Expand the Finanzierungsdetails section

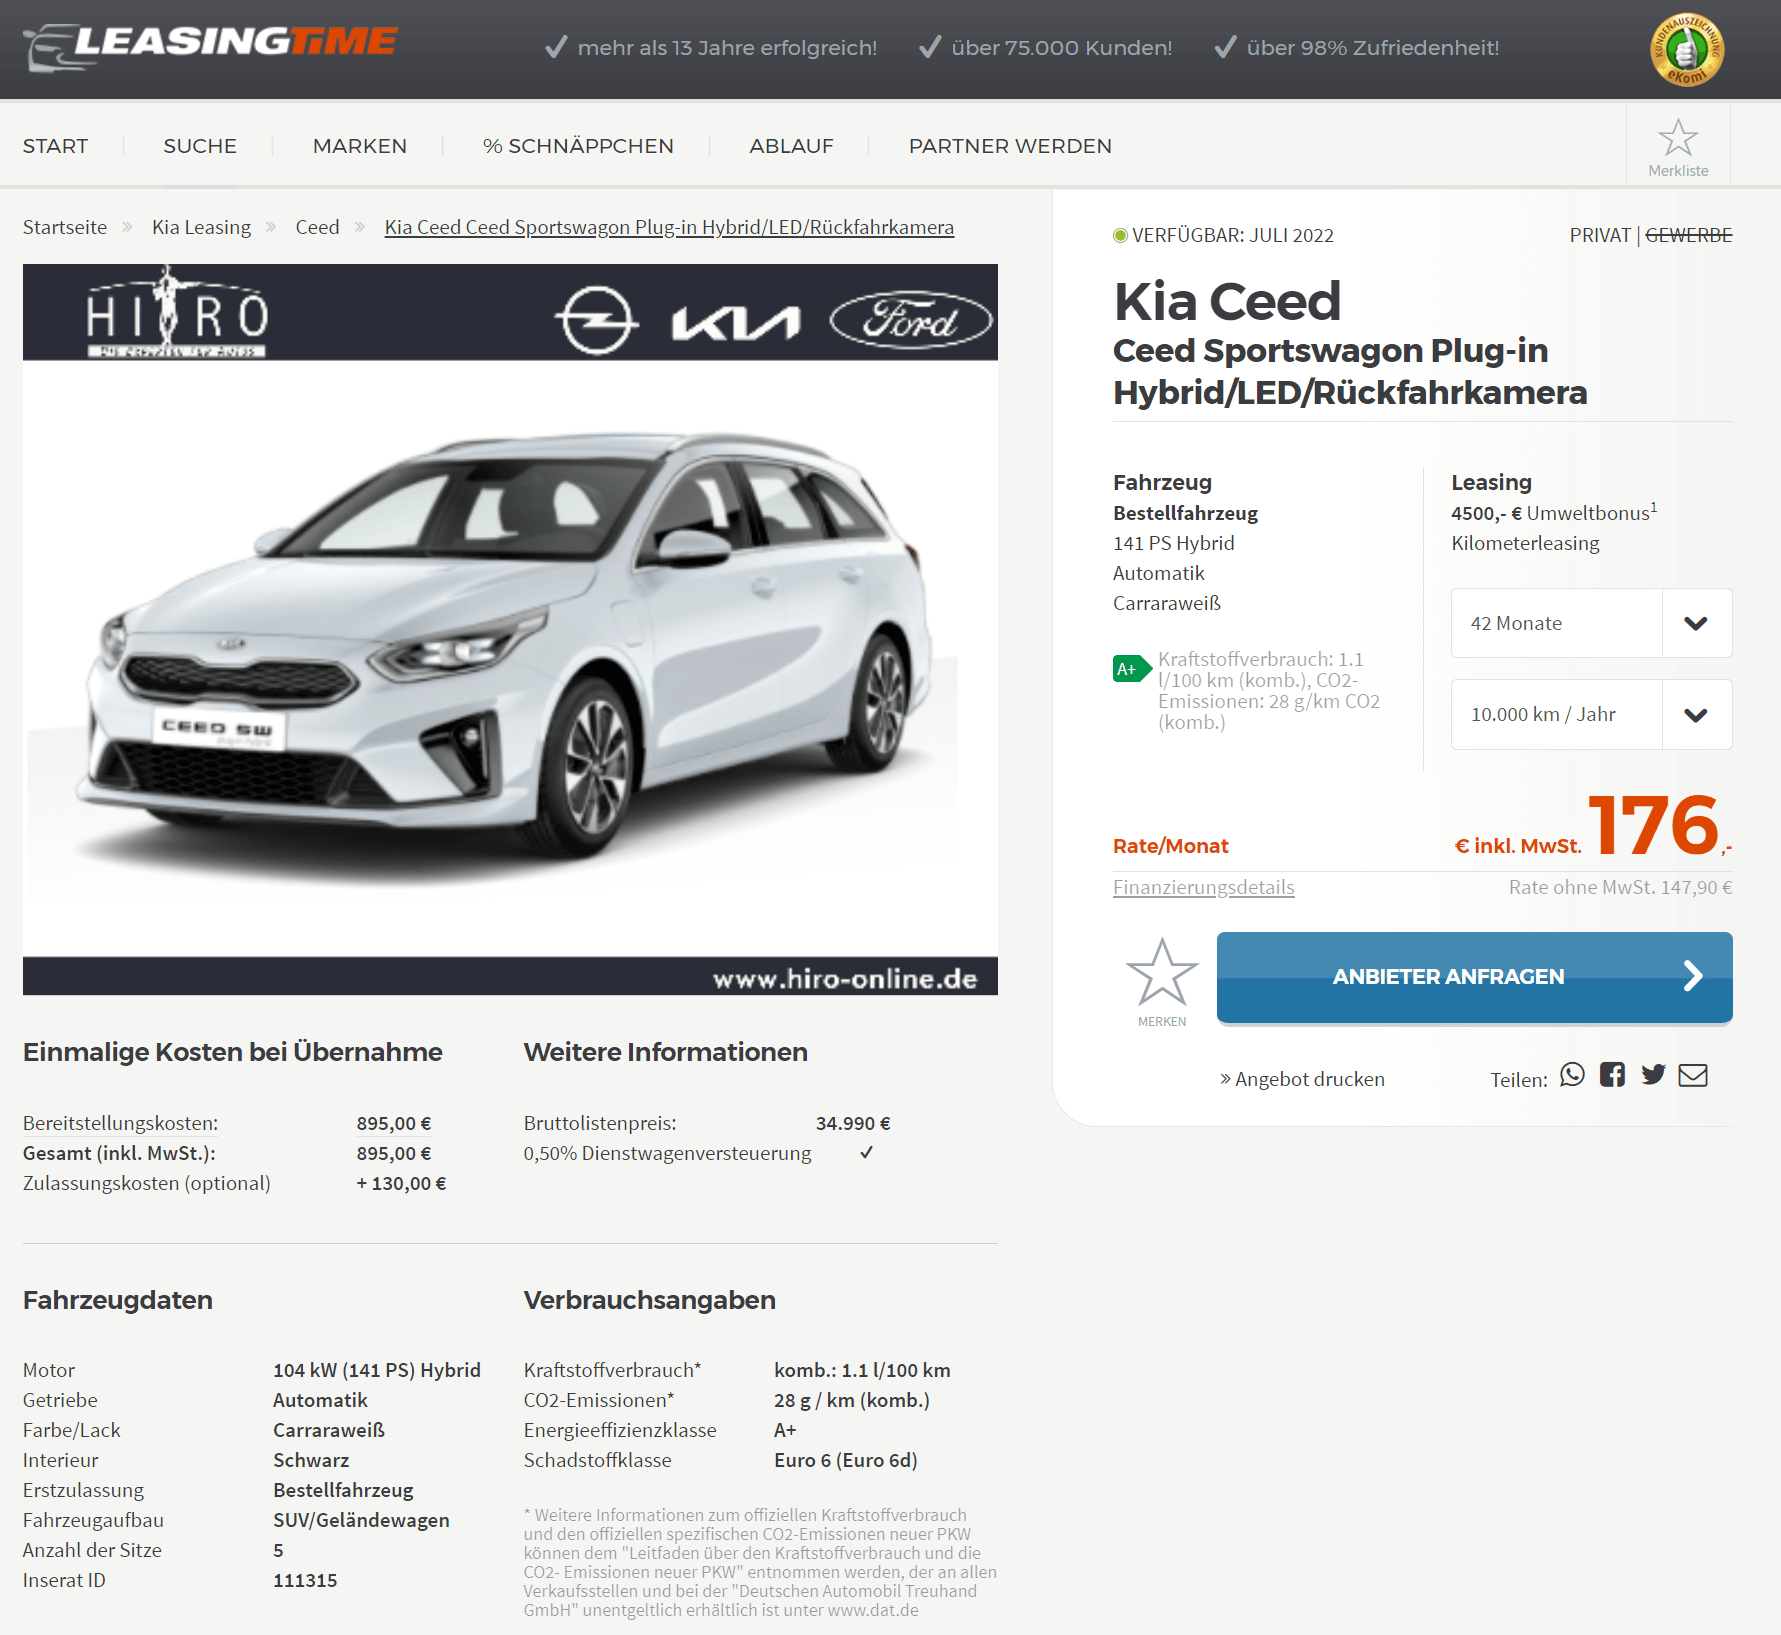click(1203, 887)
